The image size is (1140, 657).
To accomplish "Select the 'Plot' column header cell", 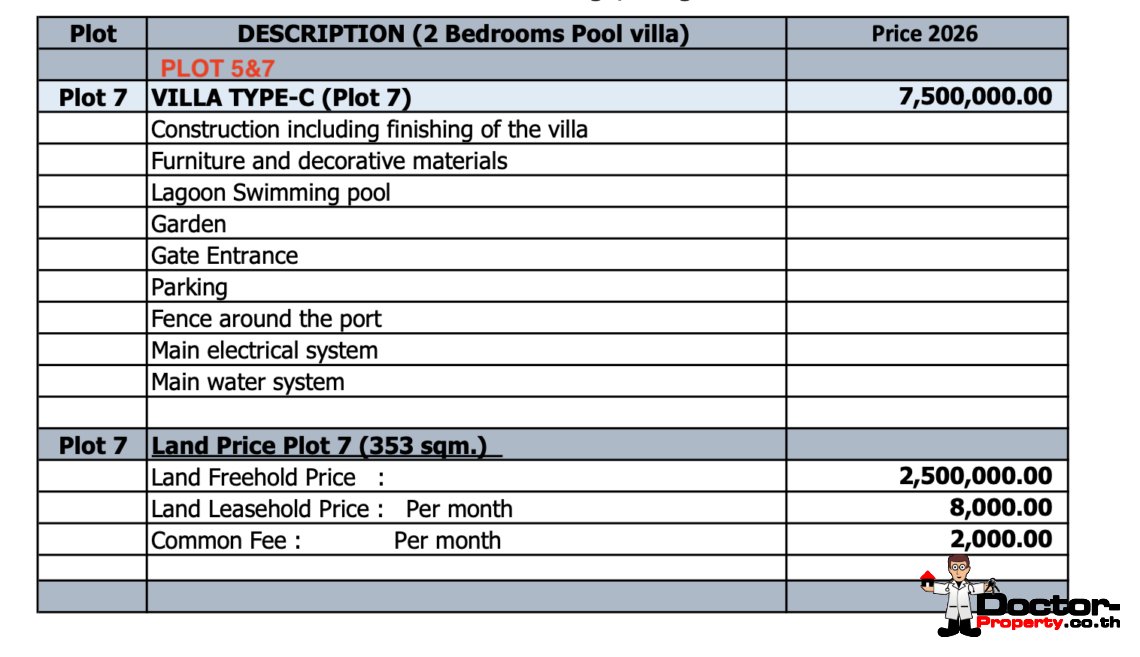I will tap(92, 34).
